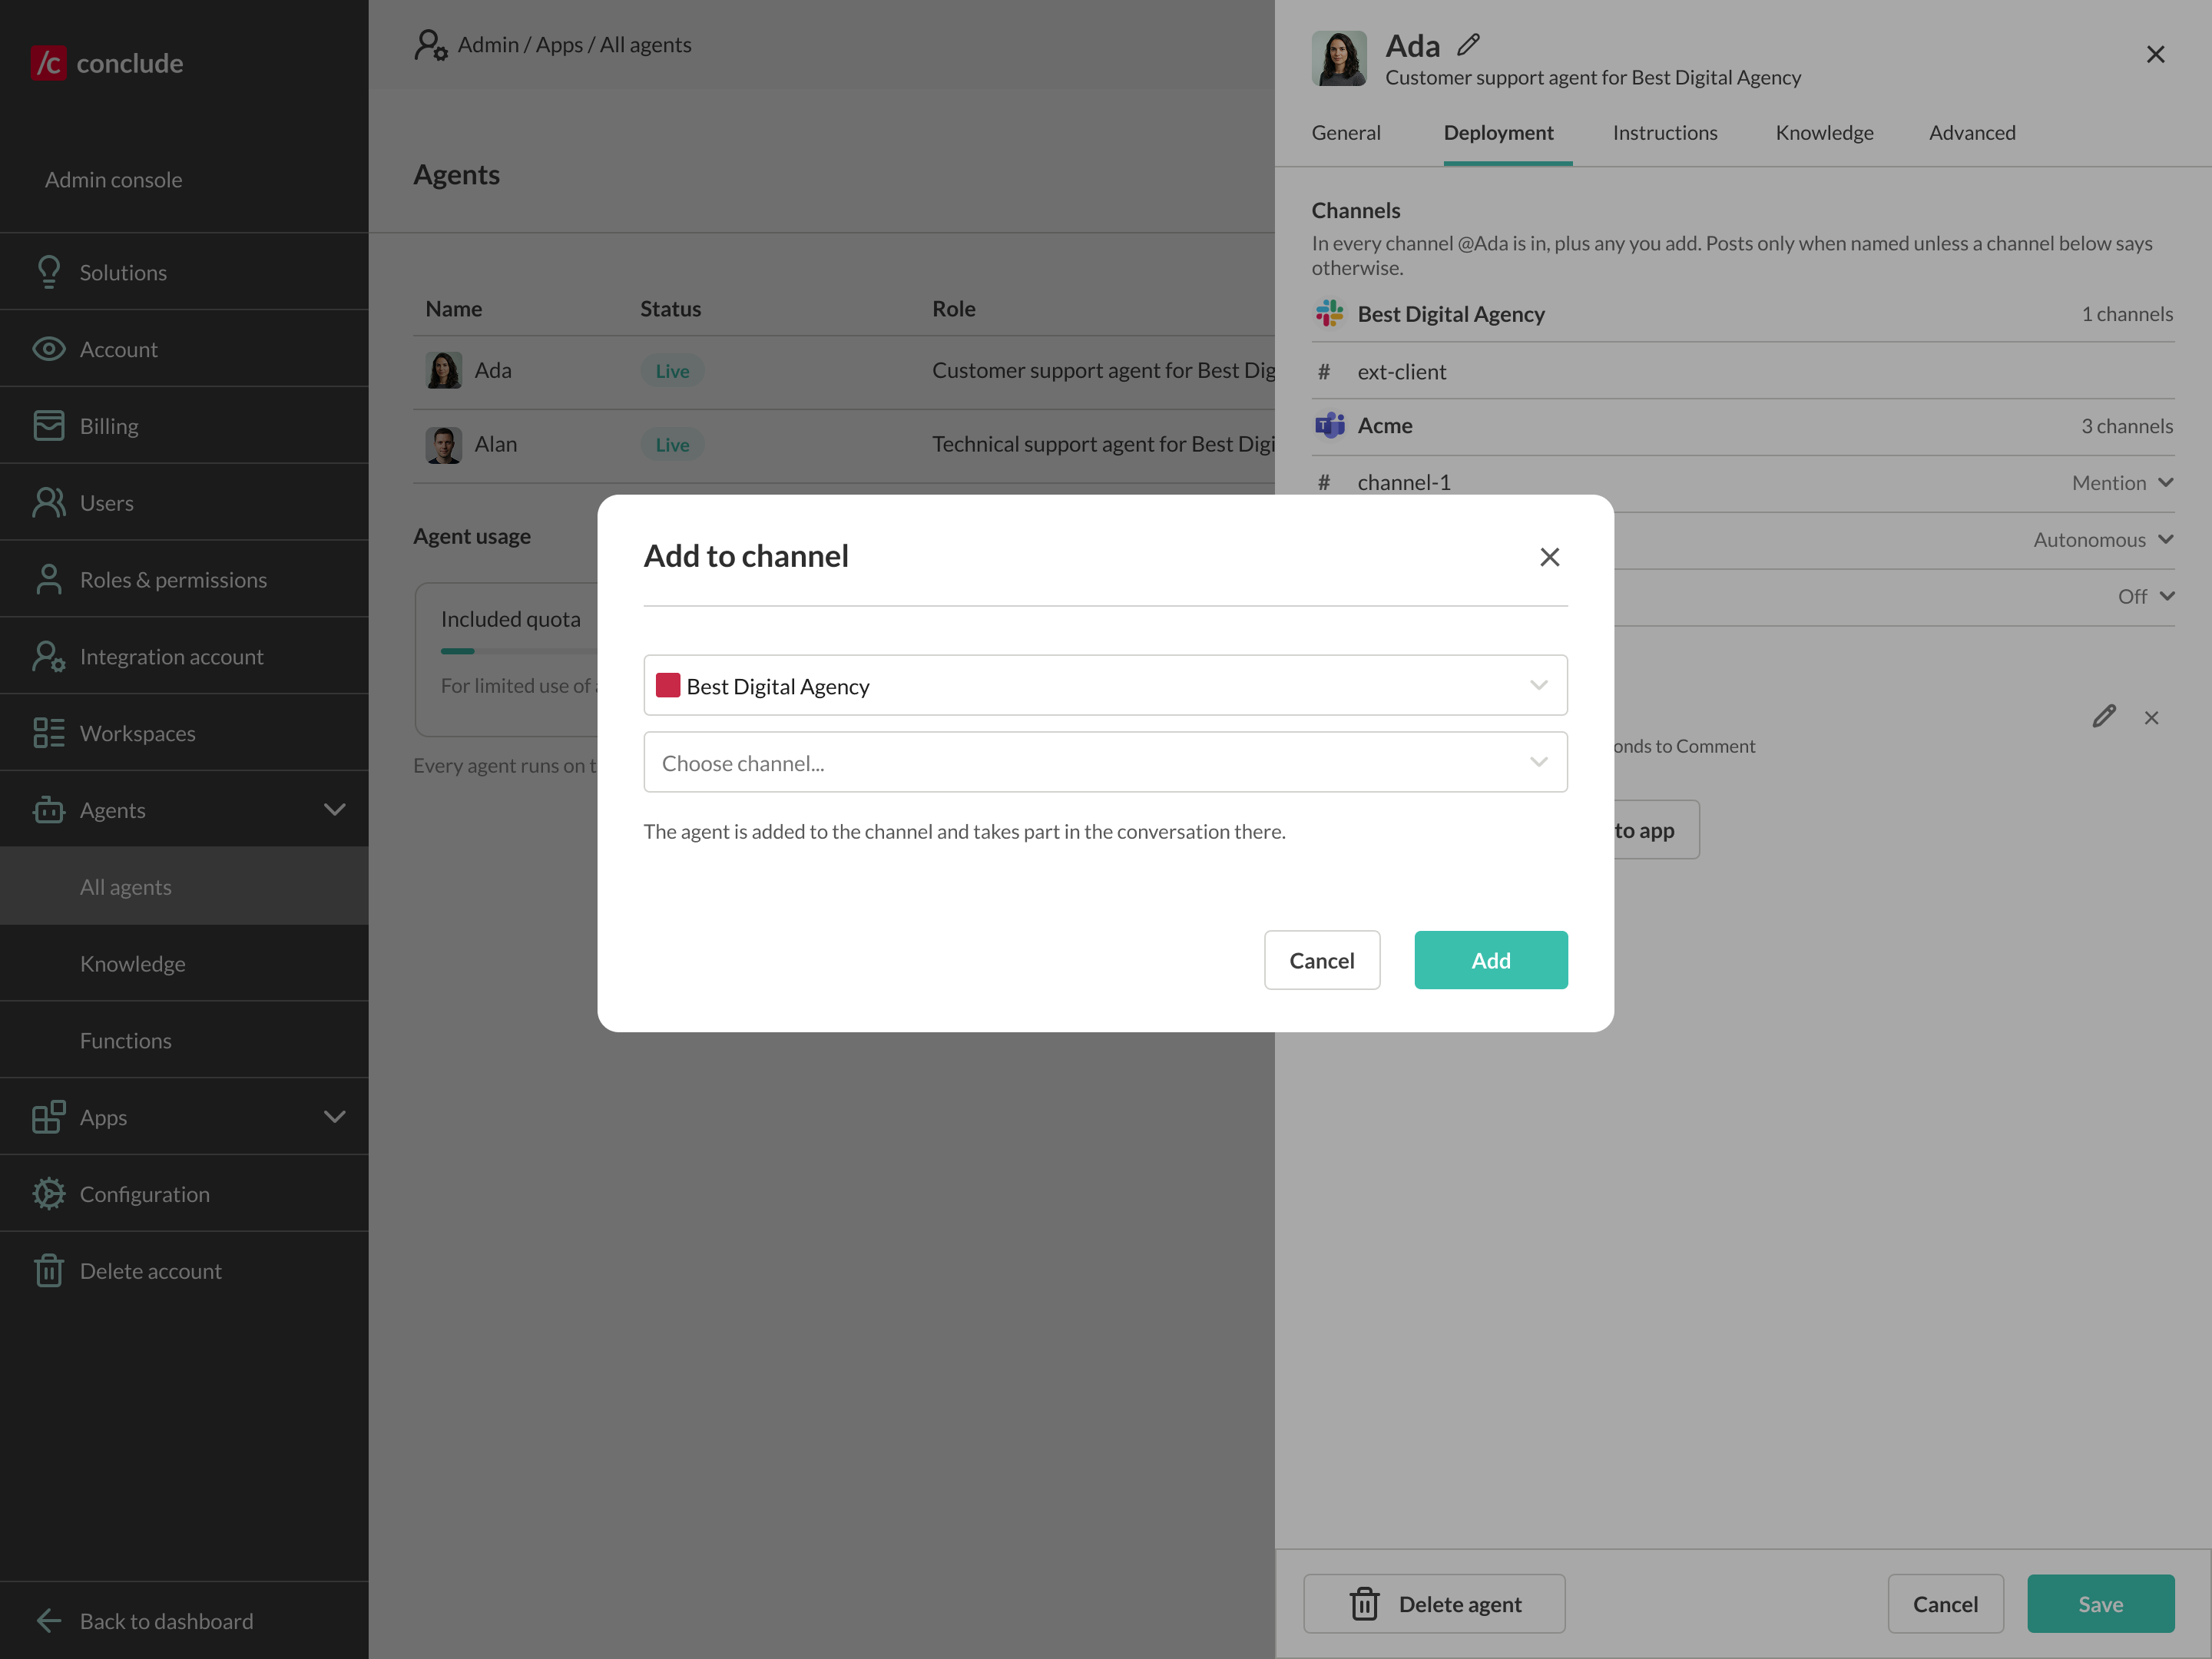
Task: Open Functions in the sidebar
Action: [x=184, y=1040]
